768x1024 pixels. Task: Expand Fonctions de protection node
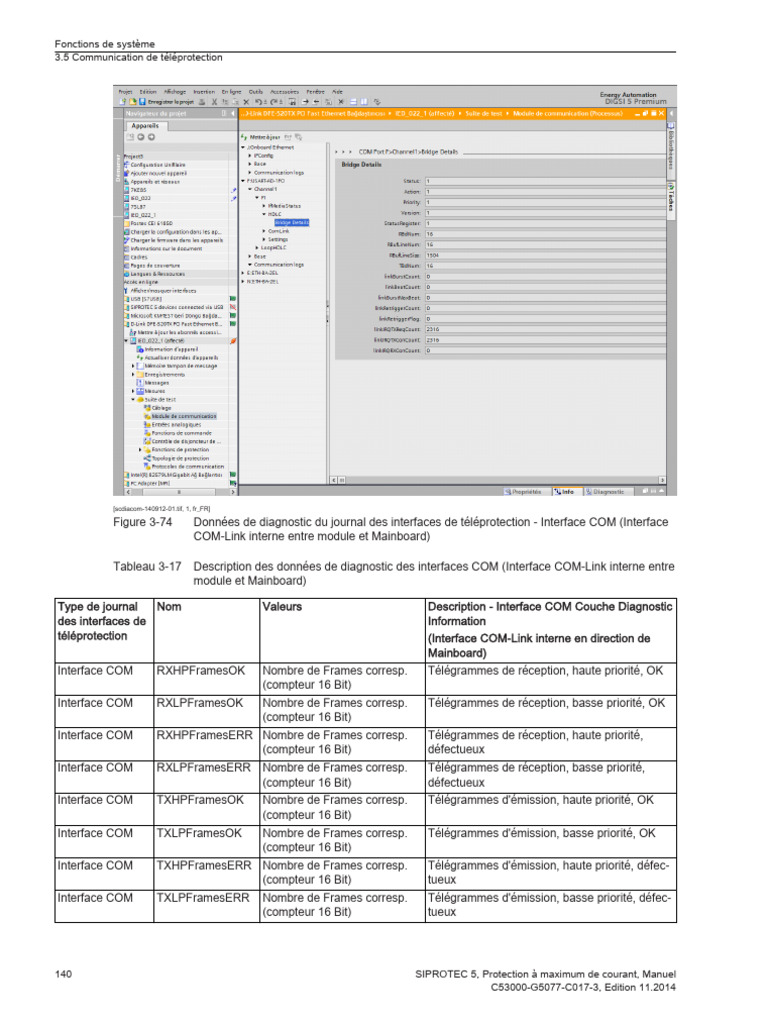pos(140,449)
